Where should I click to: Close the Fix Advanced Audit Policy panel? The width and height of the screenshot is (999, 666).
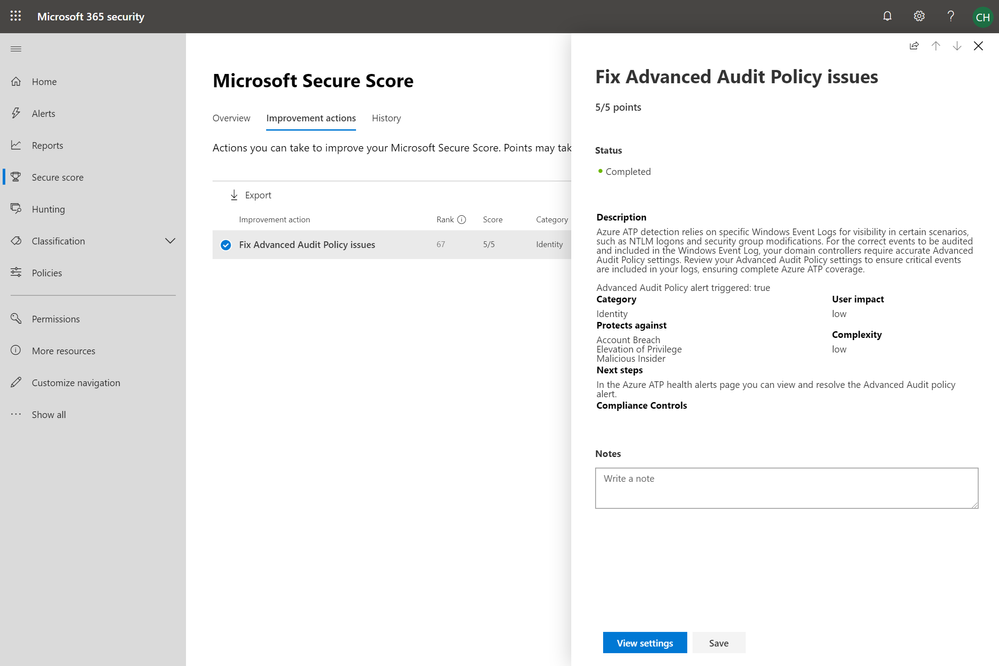(x=978, y=46)
